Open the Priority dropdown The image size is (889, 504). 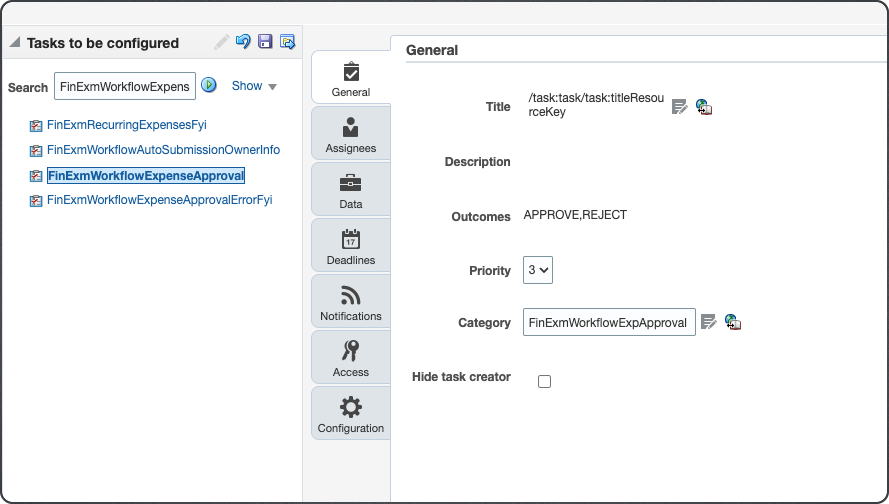pos(537,270)
